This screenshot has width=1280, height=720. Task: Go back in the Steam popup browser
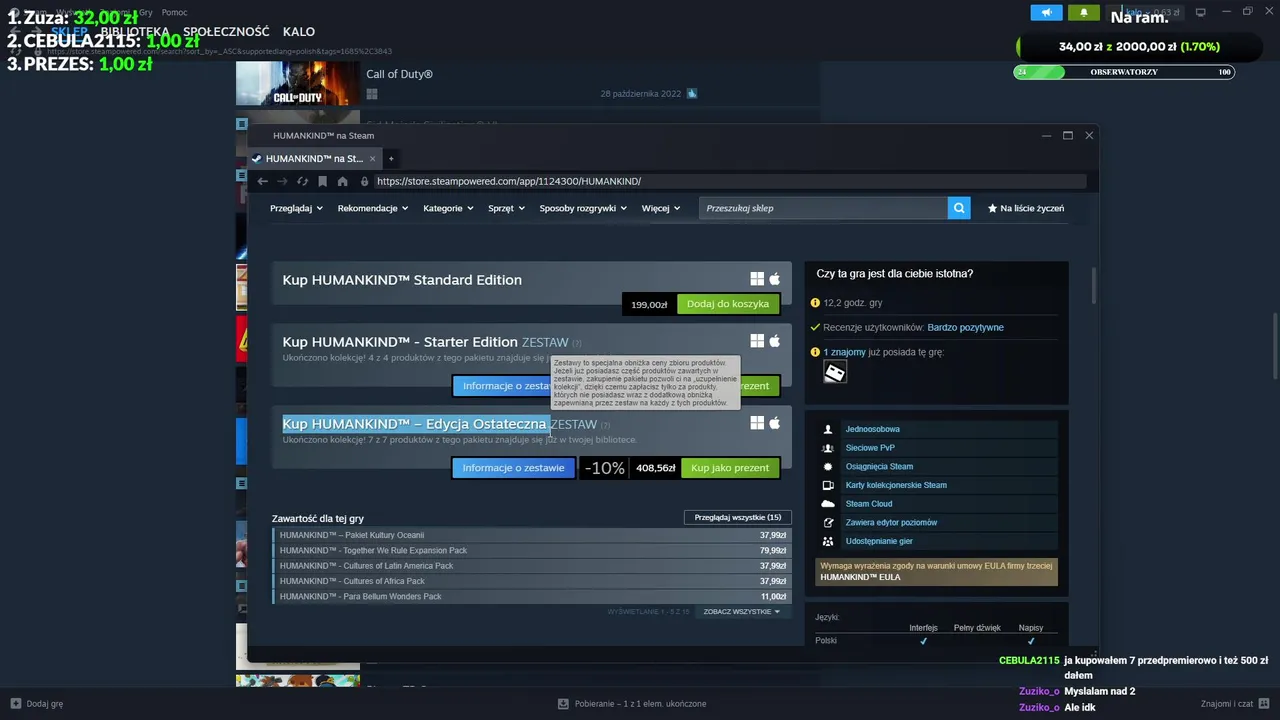(262, 181)
